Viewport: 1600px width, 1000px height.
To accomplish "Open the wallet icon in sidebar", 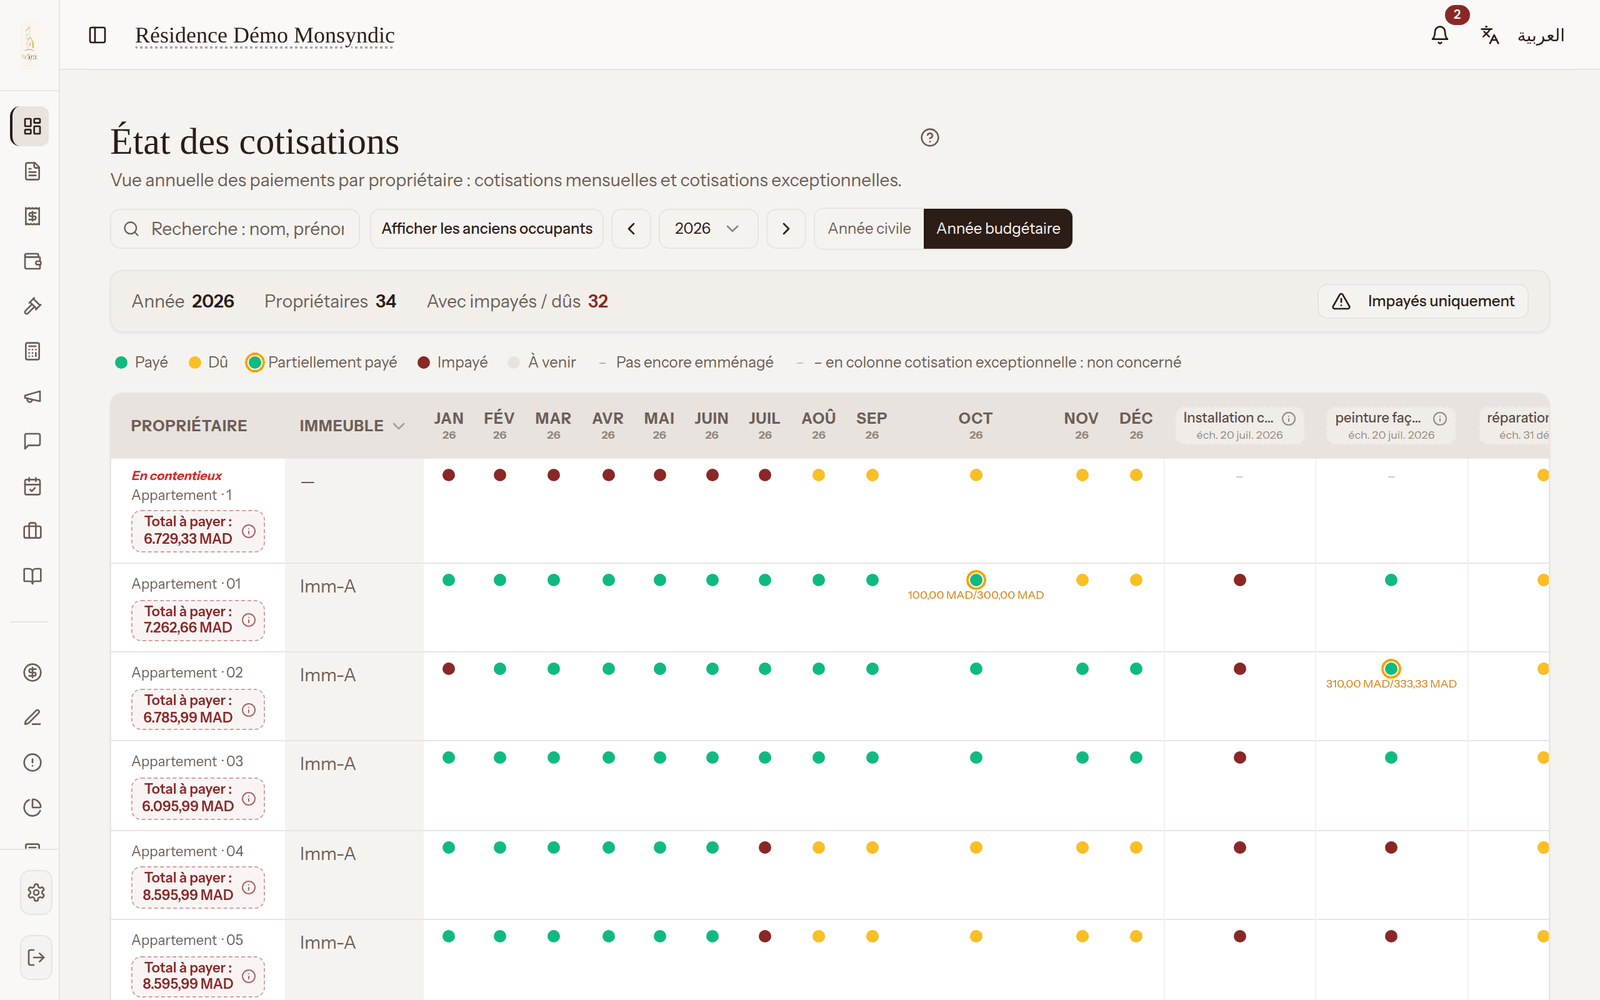I will (x=32, y=261).
